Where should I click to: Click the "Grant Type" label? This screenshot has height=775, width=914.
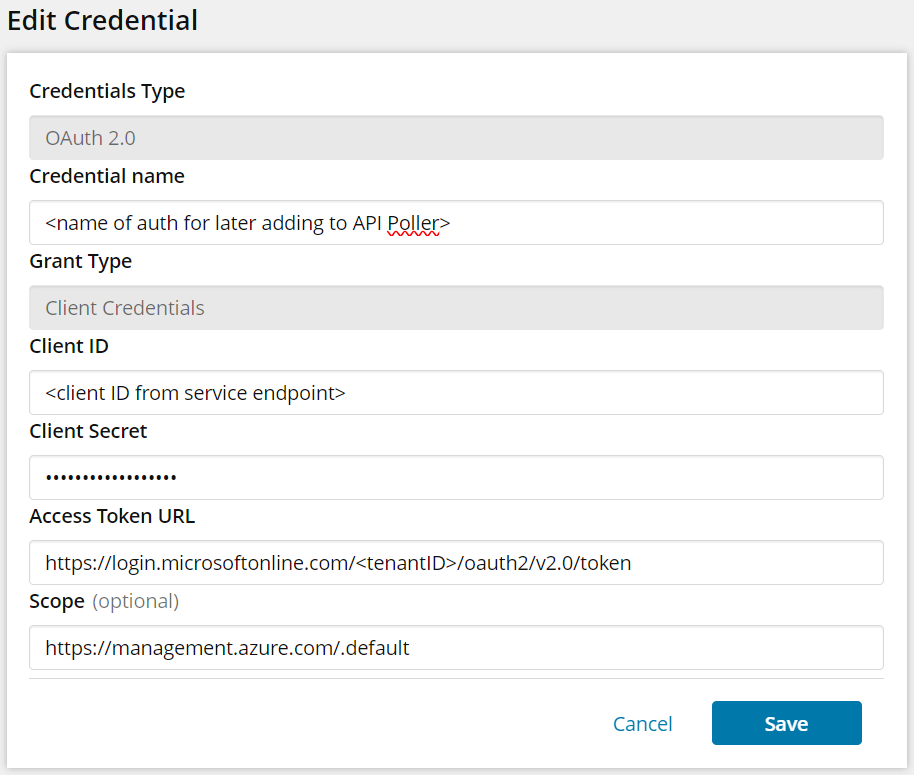coord(81,261)
